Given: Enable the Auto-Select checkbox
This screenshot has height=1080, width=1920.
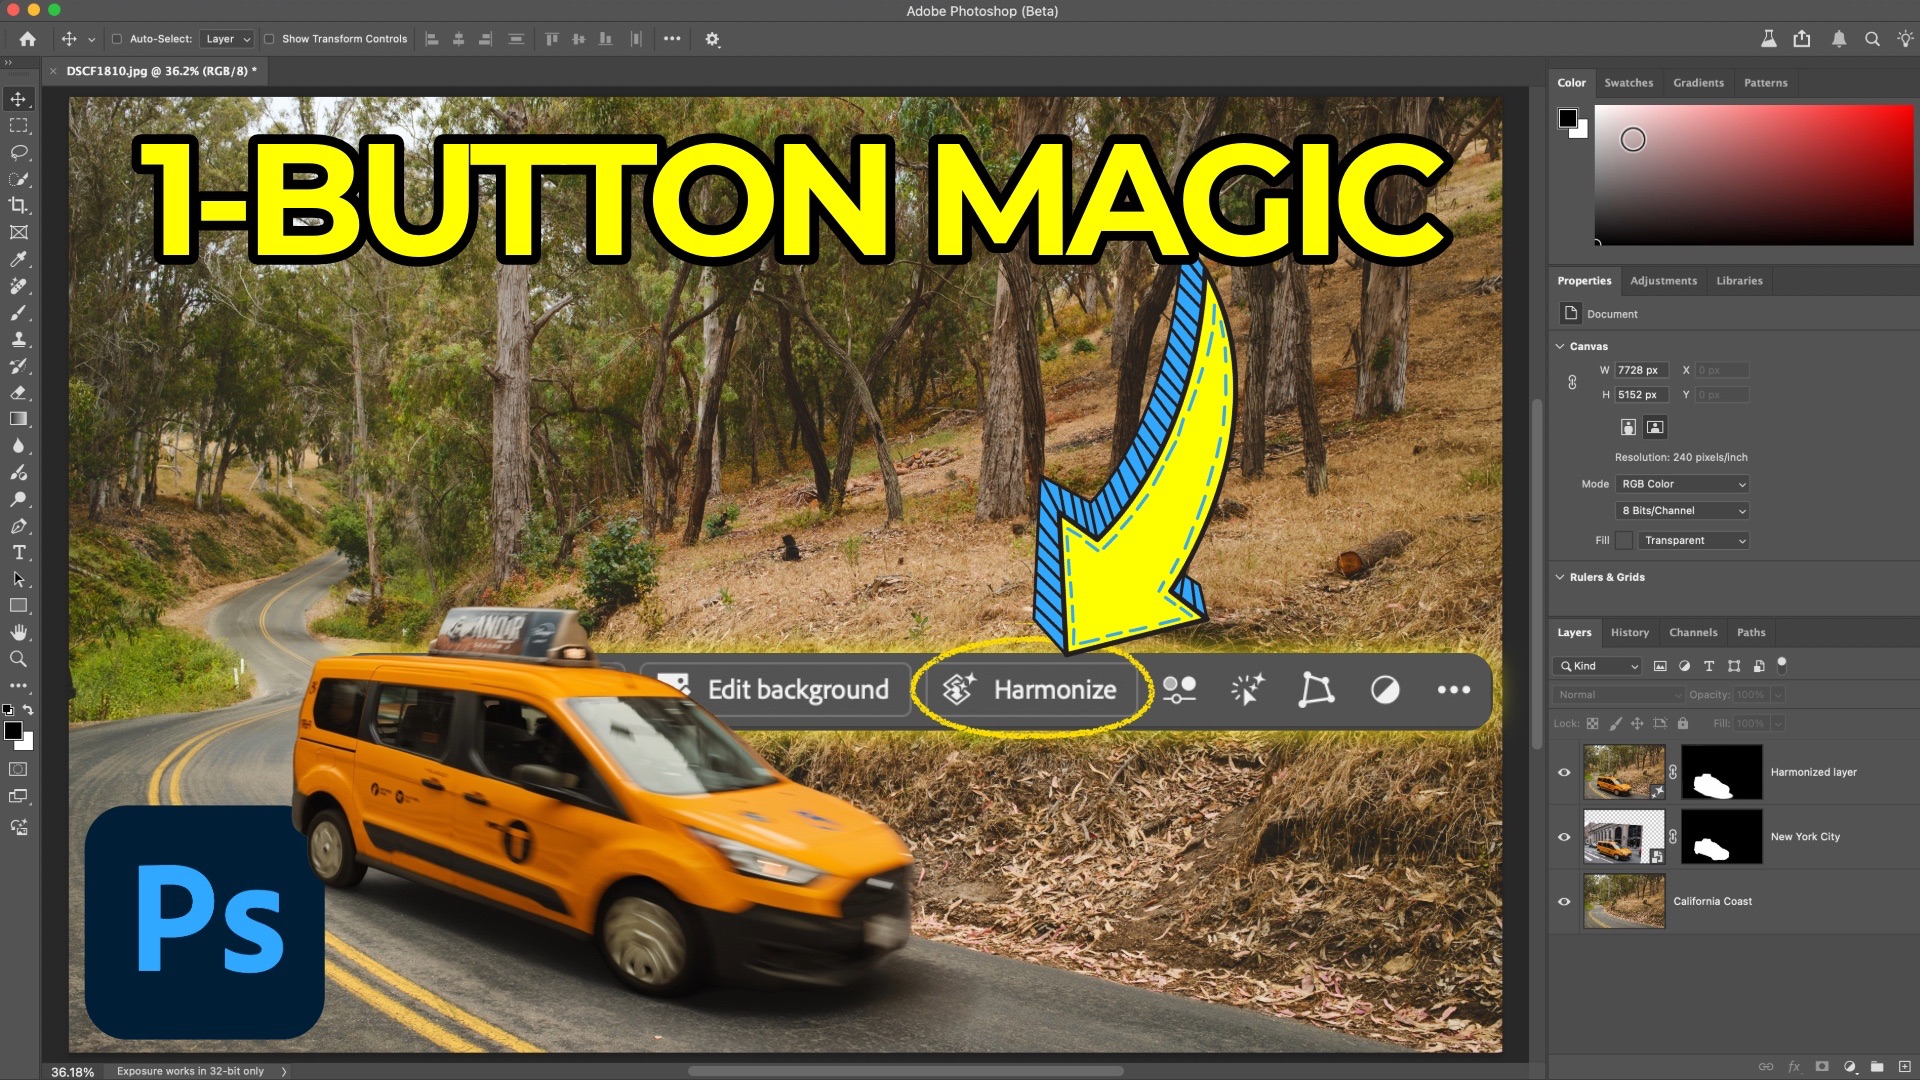Looking at the screenshot, I should tap(117, 39).
